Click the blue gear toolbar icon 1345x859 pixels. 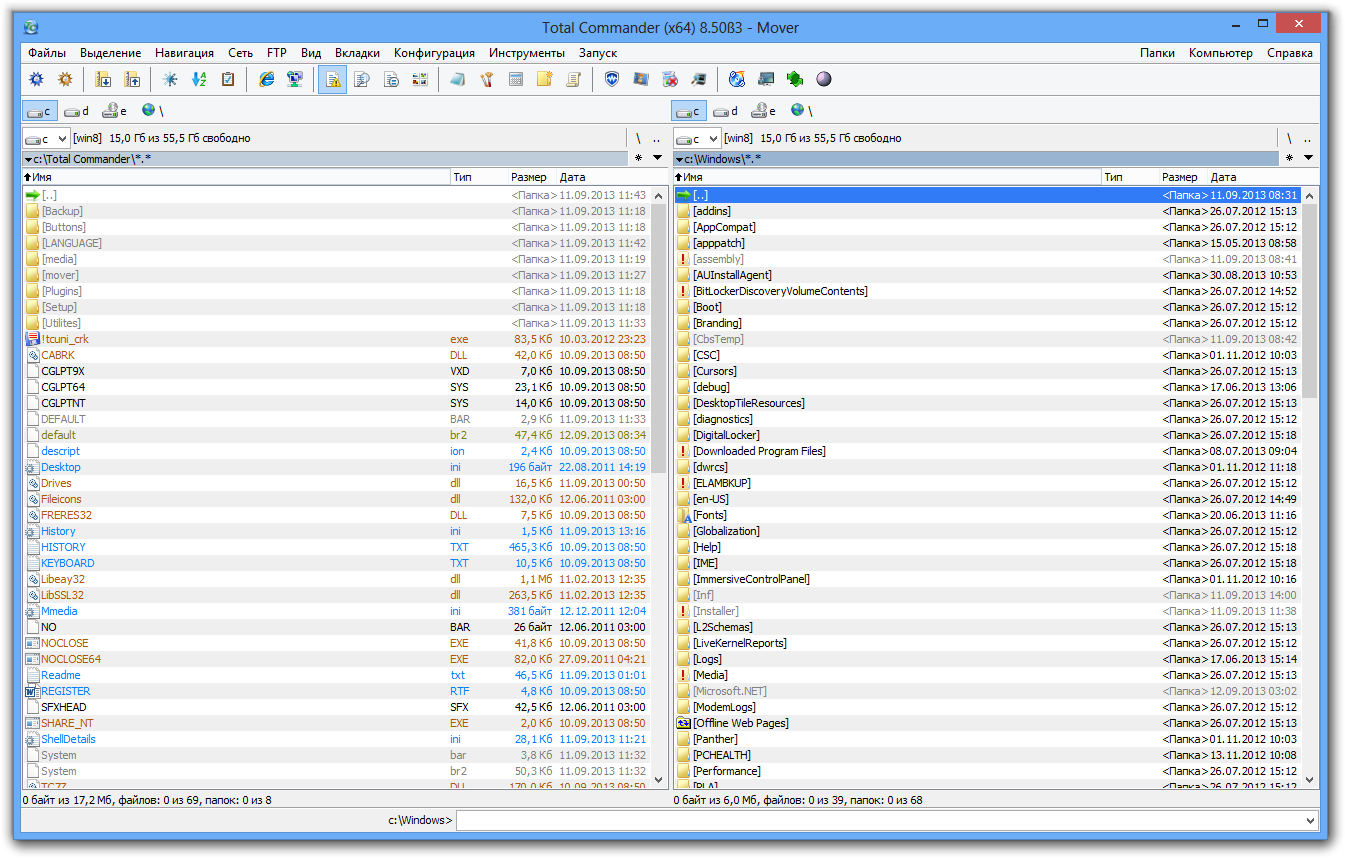coord(37,80)
